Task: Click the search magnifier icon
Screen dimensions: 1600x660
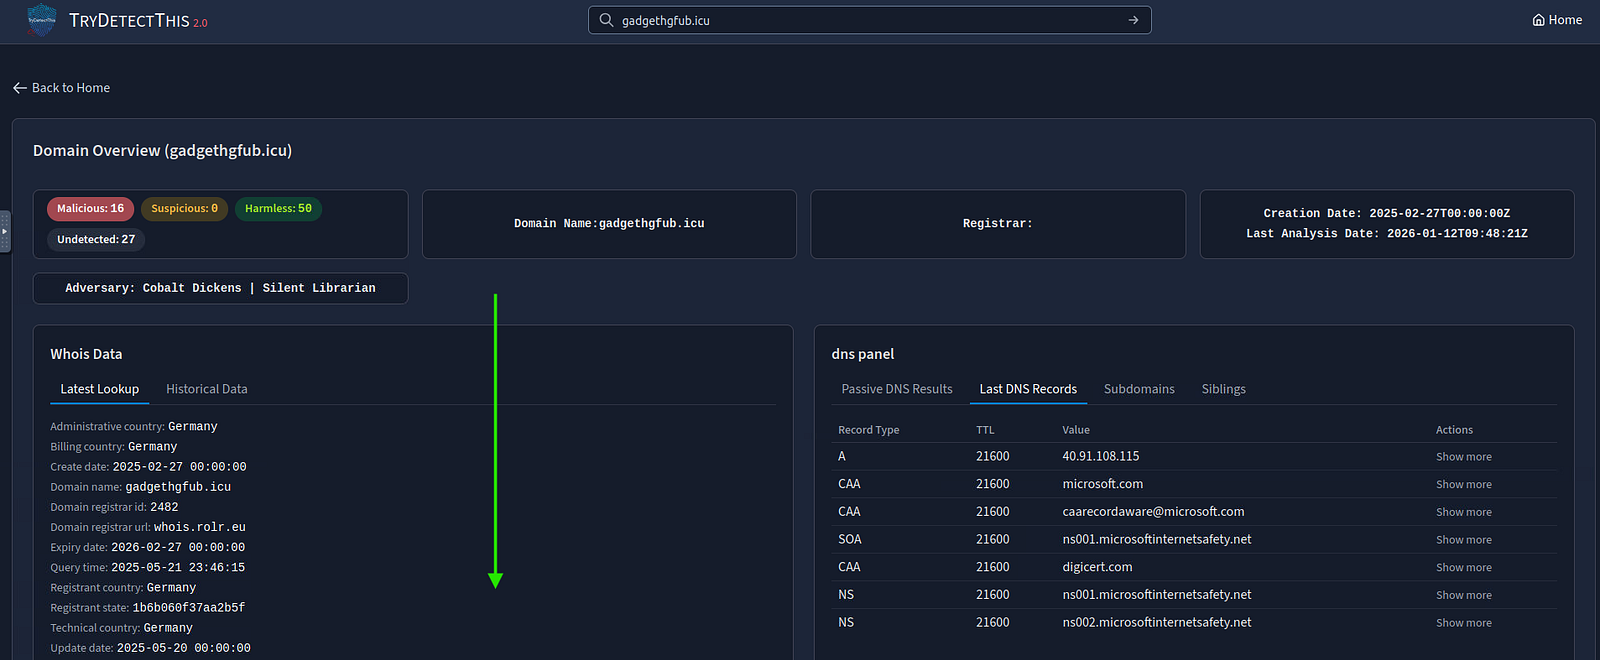Action: click(606, 20)
